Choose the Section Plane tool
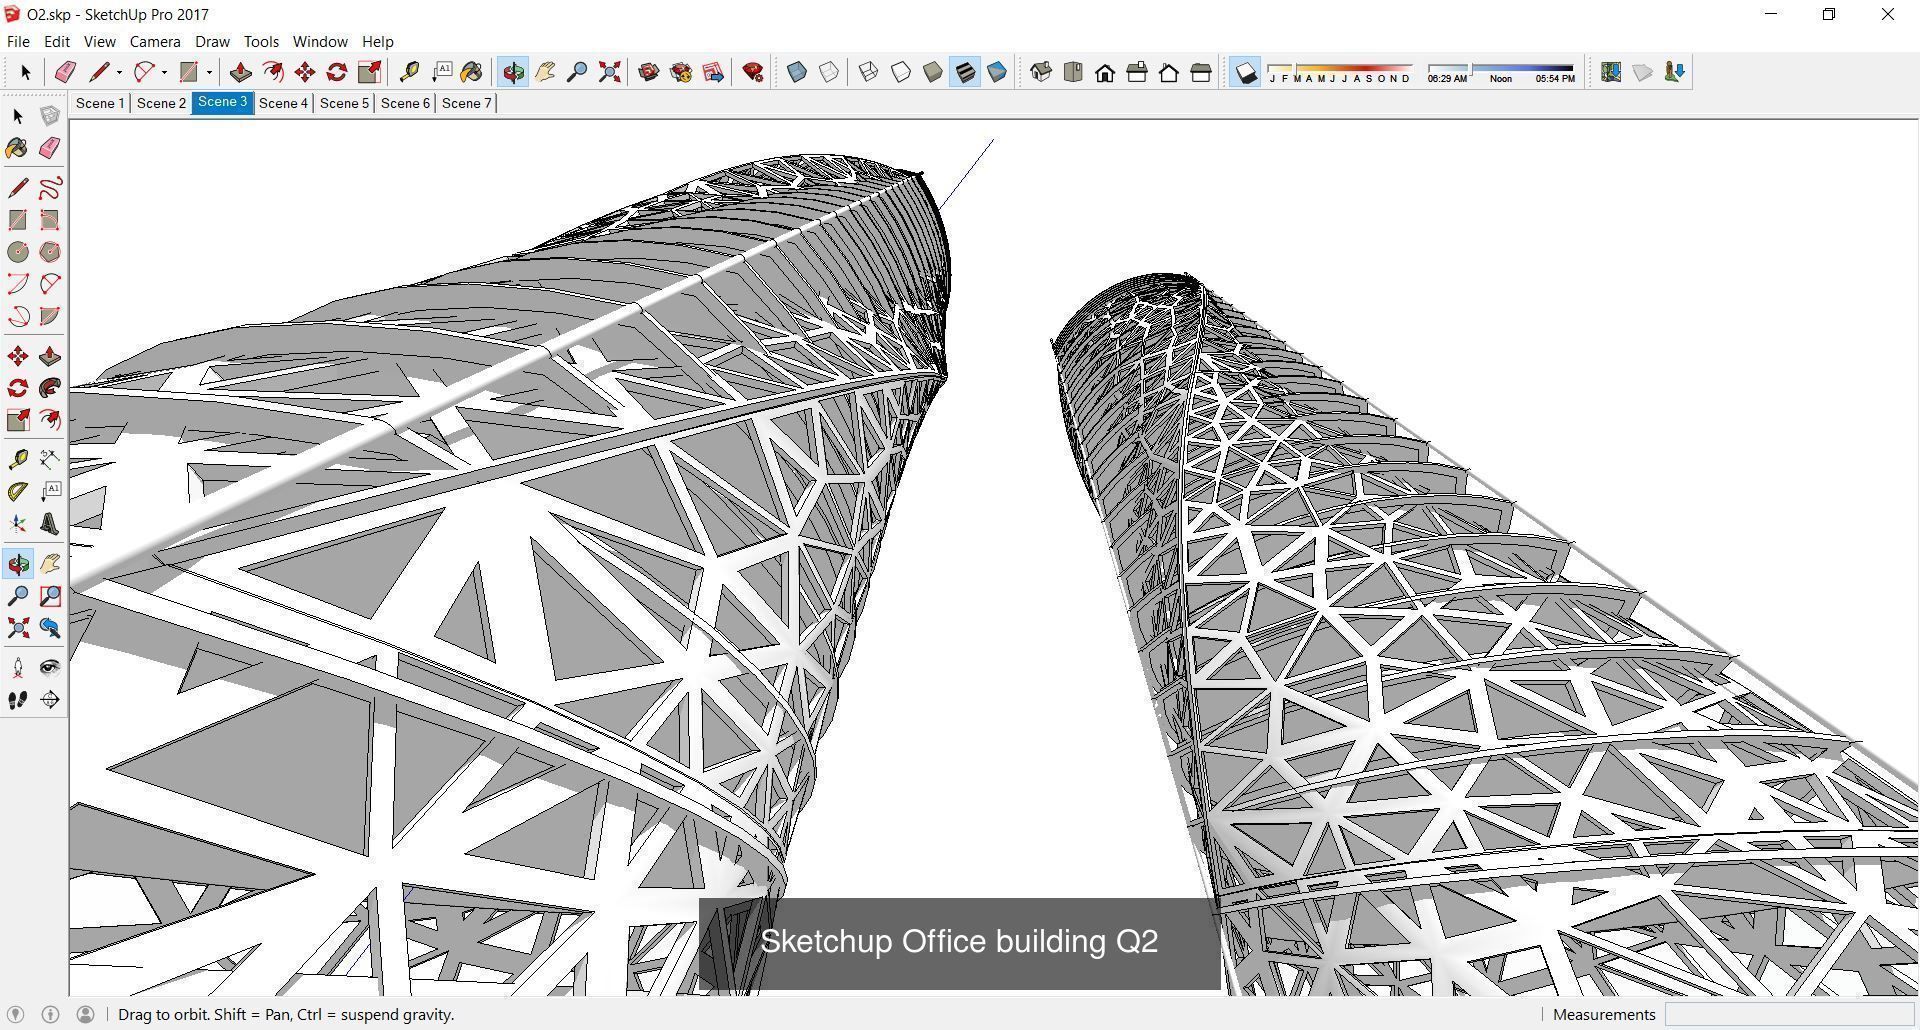 49,700
